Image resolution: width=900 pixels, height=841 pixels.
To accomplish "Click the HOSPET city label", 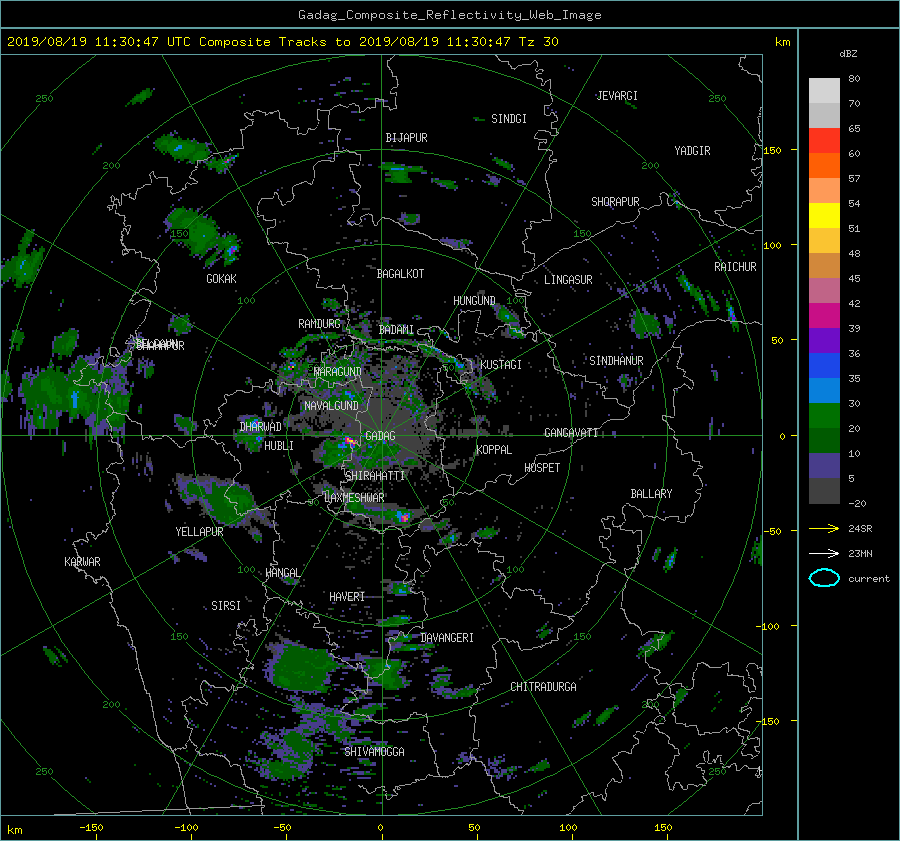I will pos(542,468).
